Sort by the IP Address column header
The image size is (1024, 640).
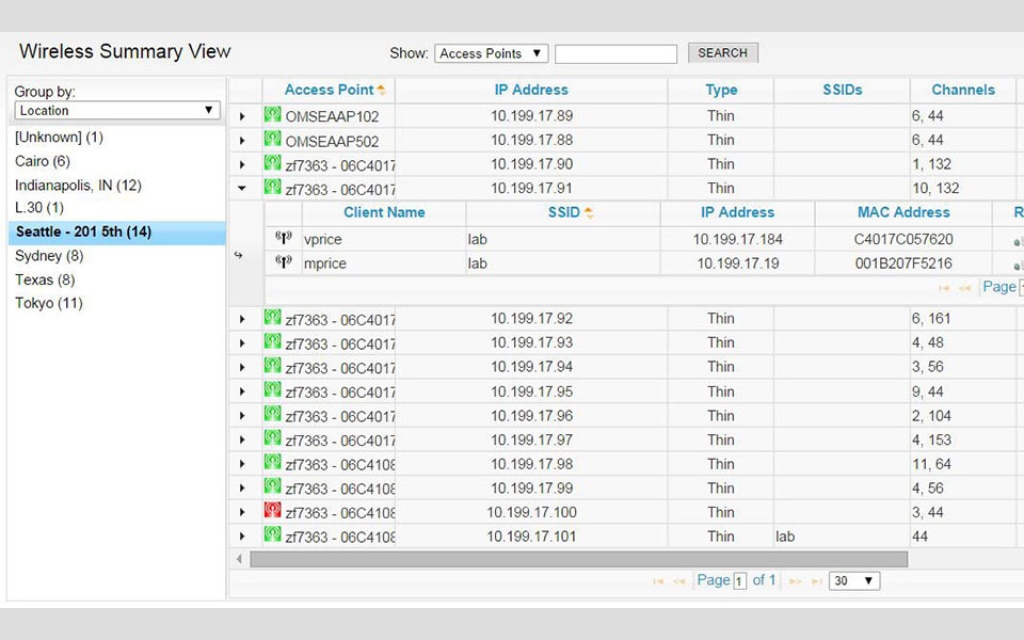(530, 89)
